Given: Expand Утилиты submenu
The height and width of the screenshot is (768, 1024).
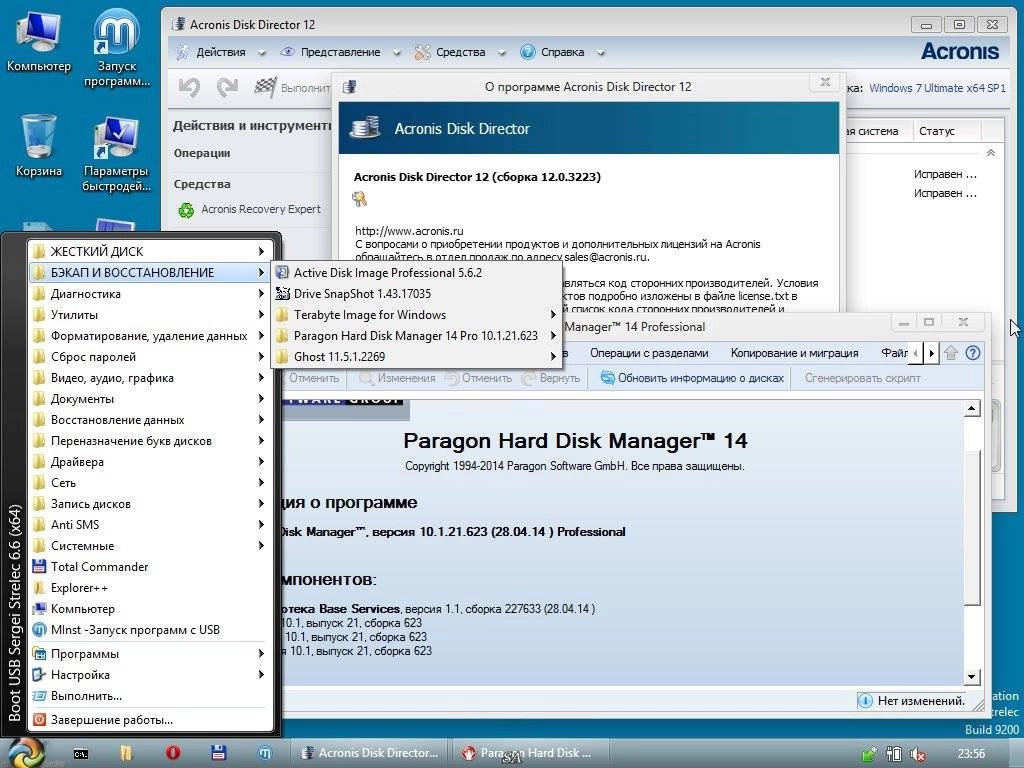Looking at the screenshot, I should (x=151, y=315).
